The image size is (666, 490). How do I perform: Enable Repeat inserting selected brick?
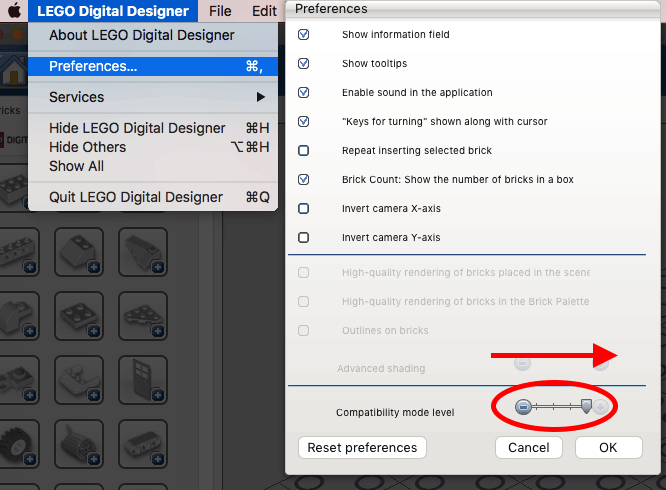(x=303, y=150)
